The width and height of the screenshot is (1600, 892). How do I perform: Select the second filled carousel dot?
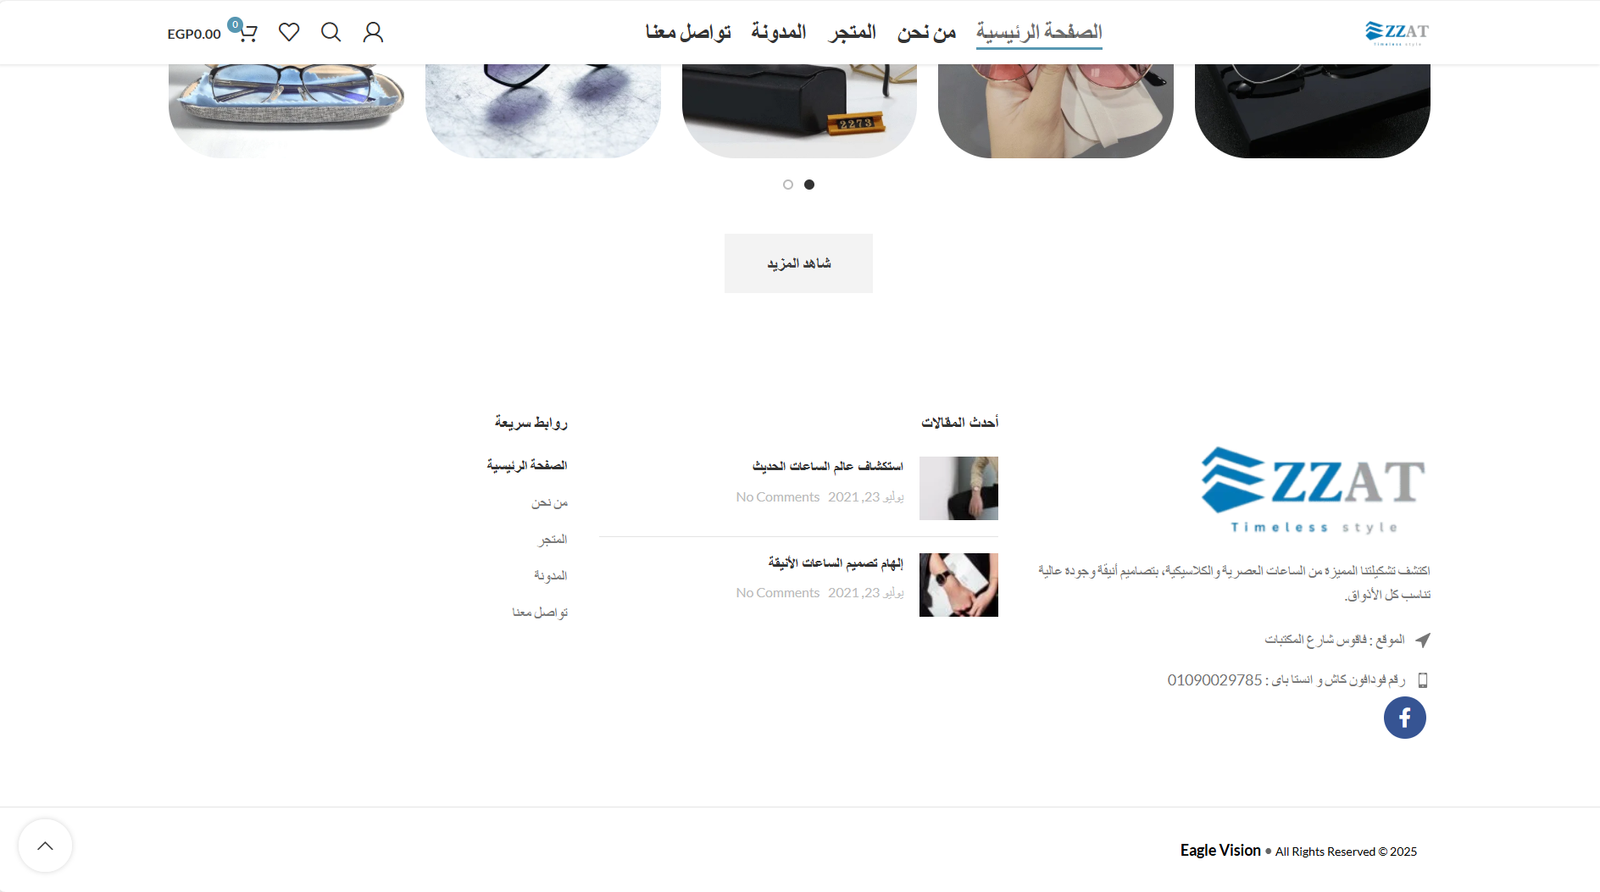tap(809, 184)
